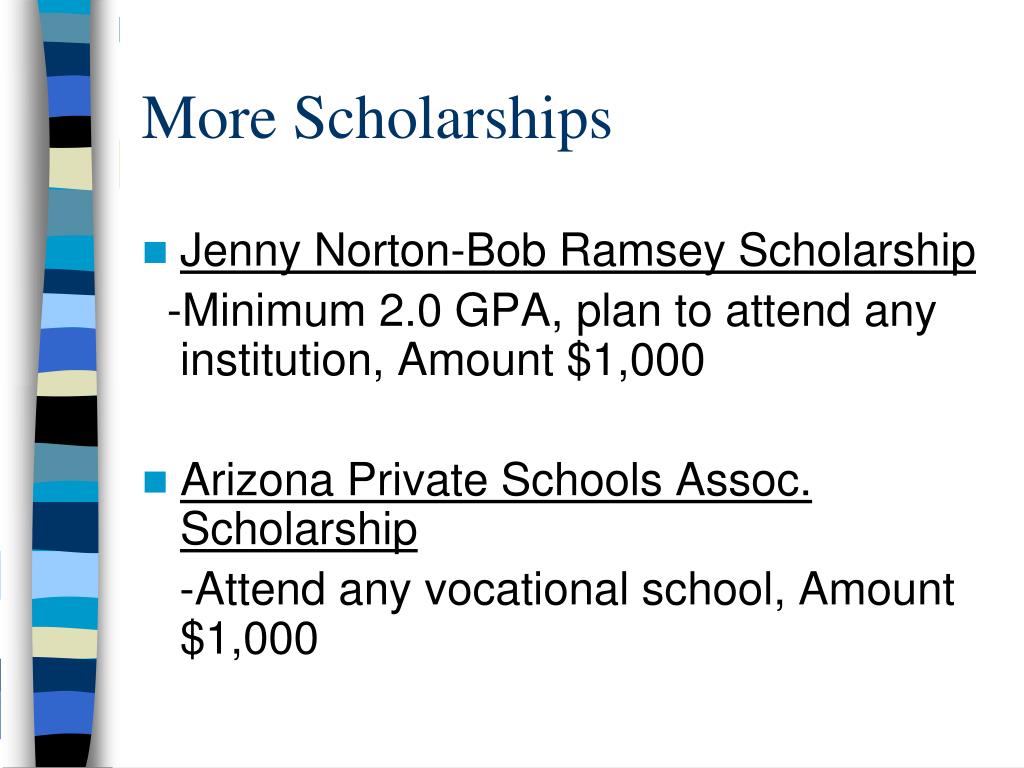Click the 'More Scholarships' slide title
The width and height of the screenshot is (1024, 768).
(x=377, y=118)
